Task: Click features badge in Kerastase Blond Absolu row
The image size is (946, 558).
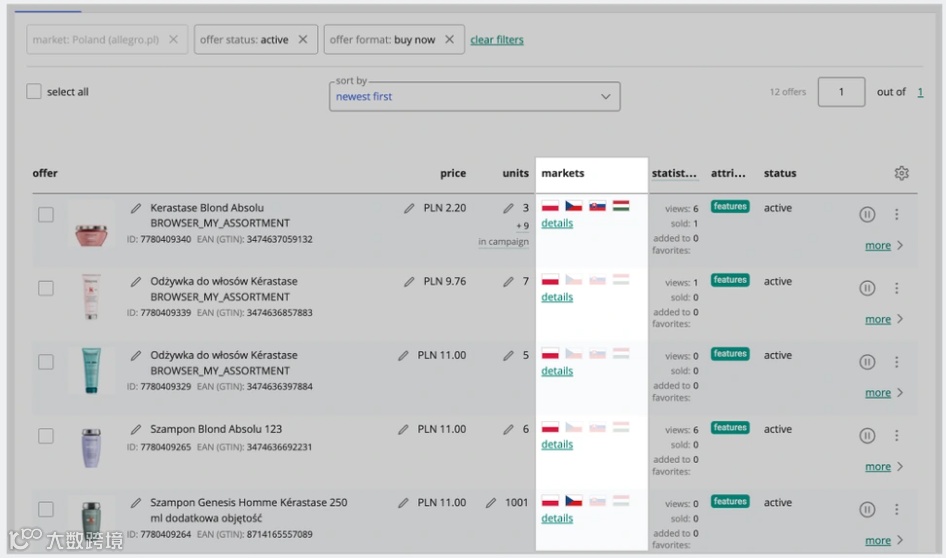Action: 730,206
